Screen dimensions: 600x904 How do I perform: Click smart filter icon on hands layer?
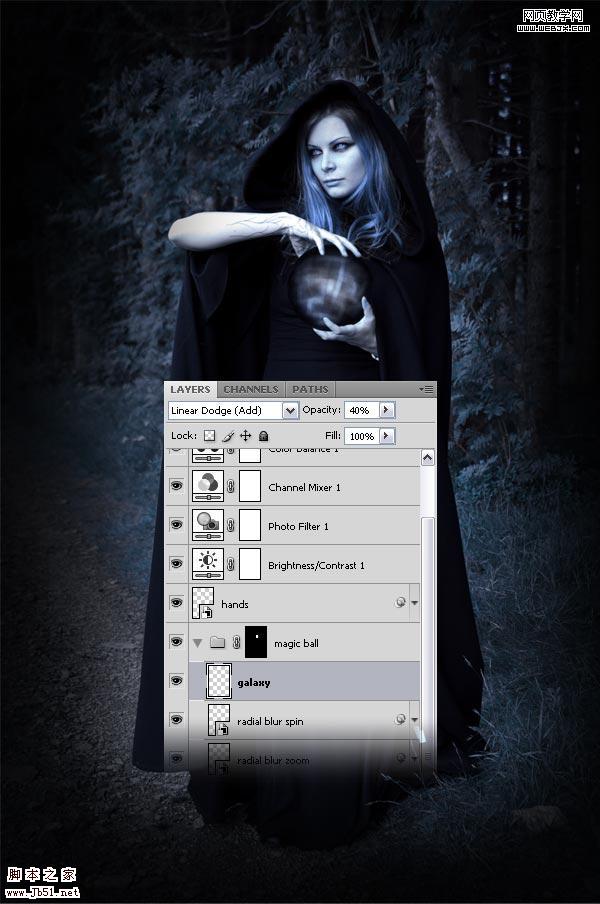(x=400, y=602)
